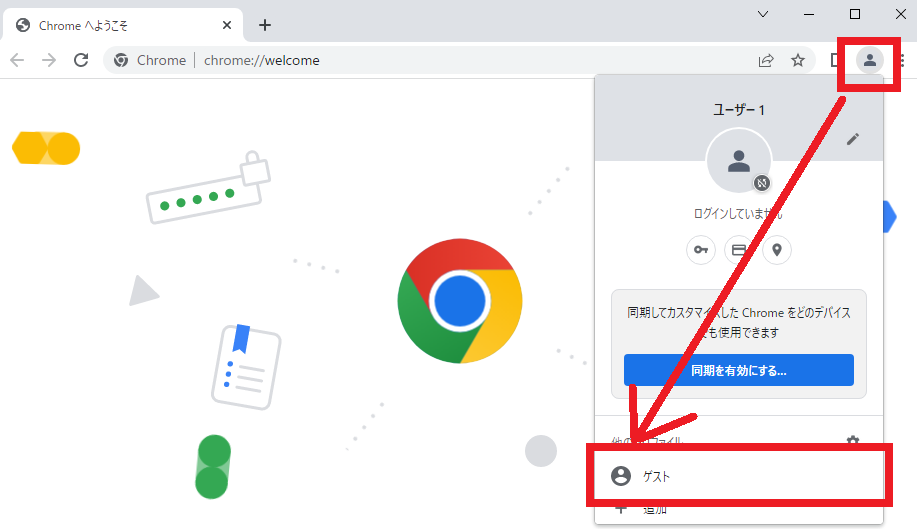Click the profile avatar icon in toolbar
Screen dimensions: 917x529
pyautogui.click(x=870, y=60)
